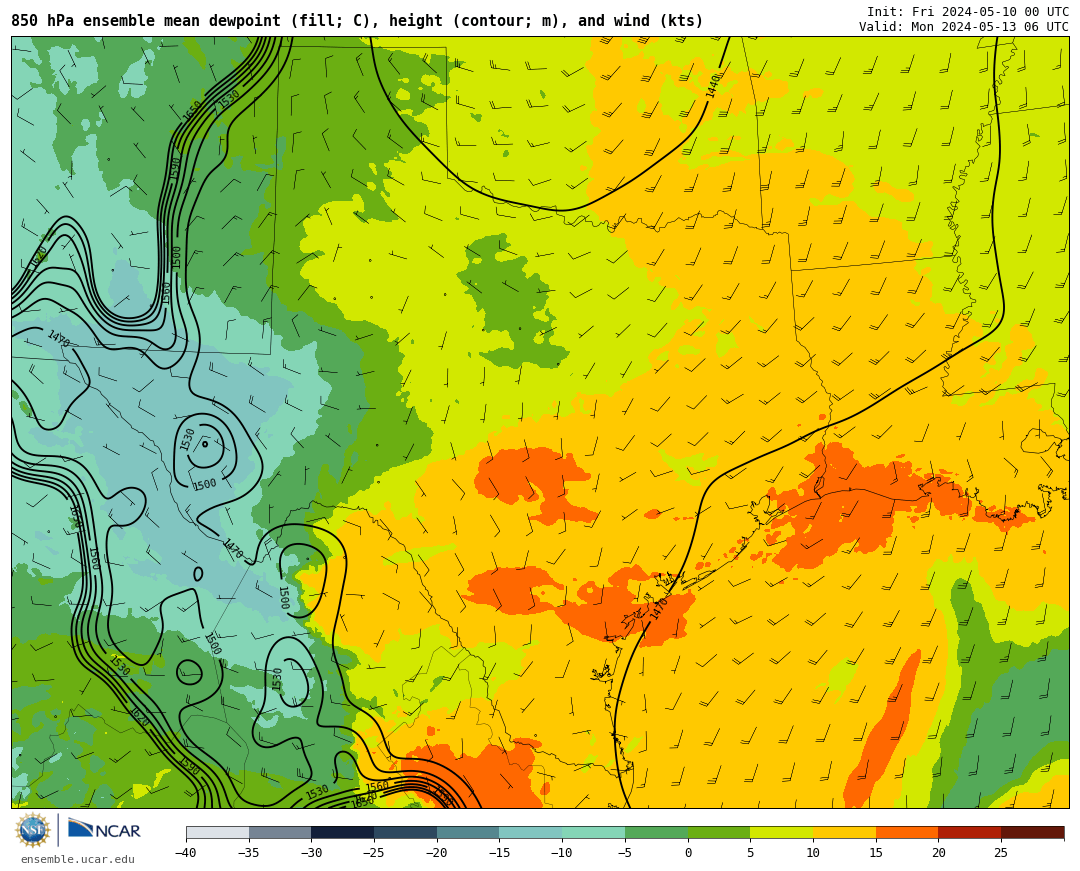Click the 0 colorbar tick label
Viewport: 1080px width, 871px height.
tap(688, 852)
